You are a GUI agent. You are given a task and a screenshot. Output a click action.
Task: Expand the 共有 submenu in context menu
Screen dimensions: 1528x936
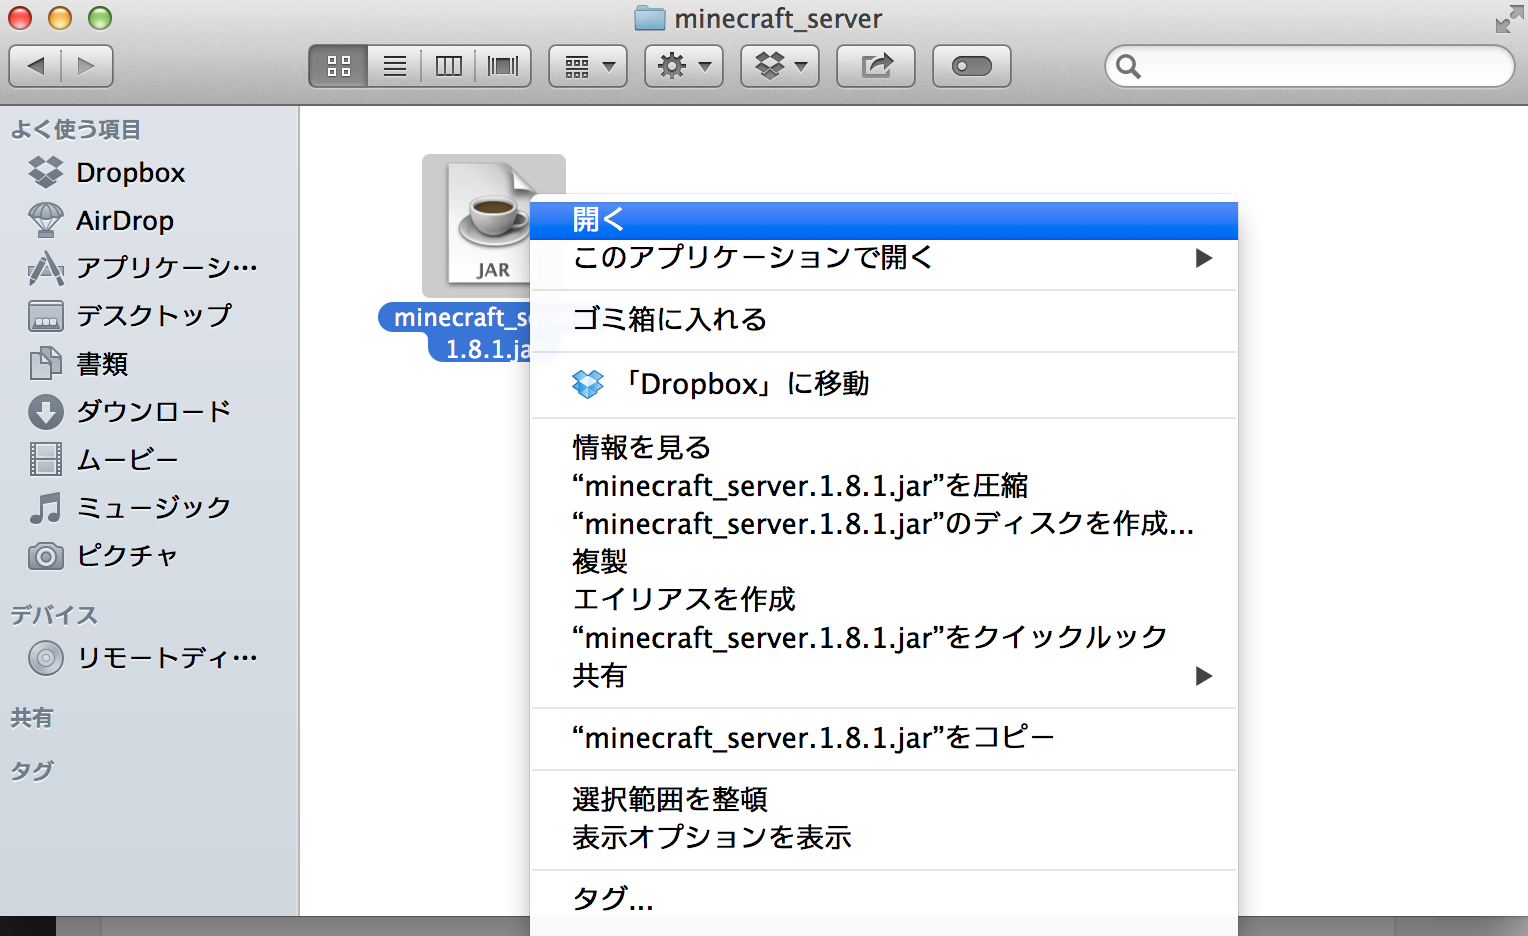point(884,675)
